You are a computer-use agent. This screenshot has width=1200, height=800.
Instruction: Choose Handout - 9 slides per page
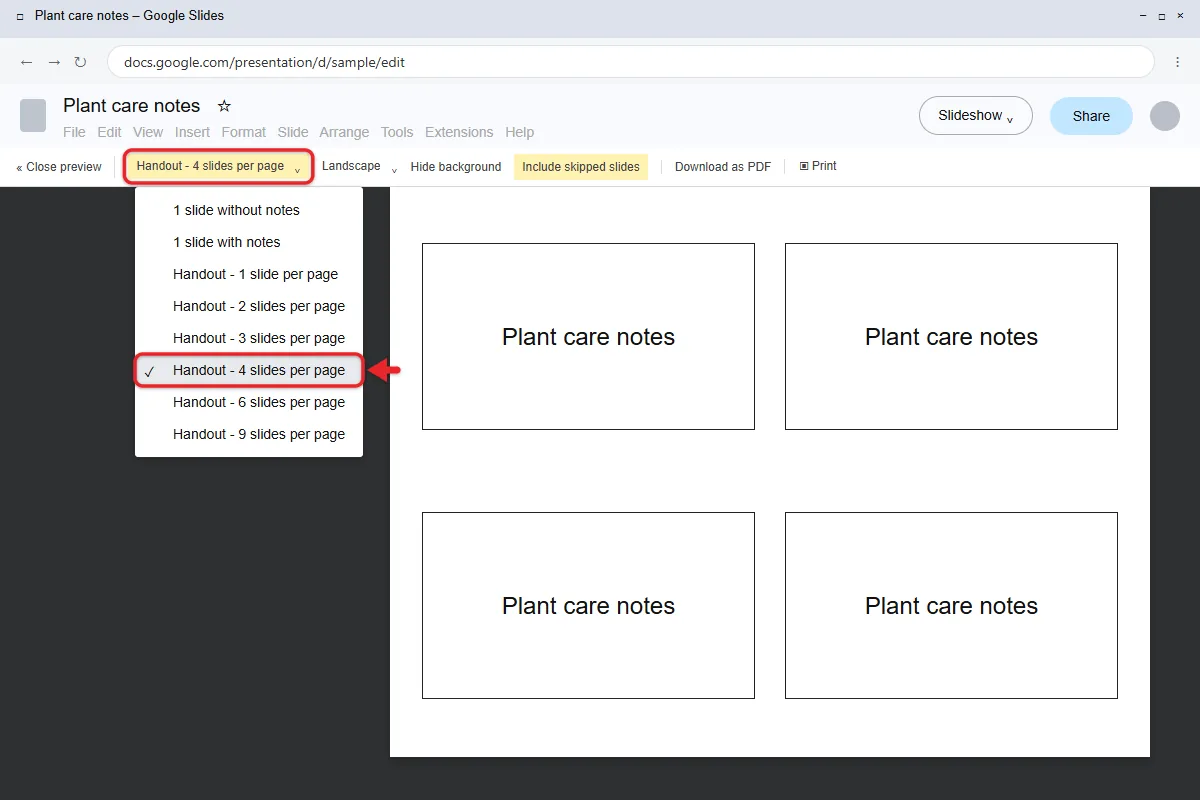(x=249, y=434)
